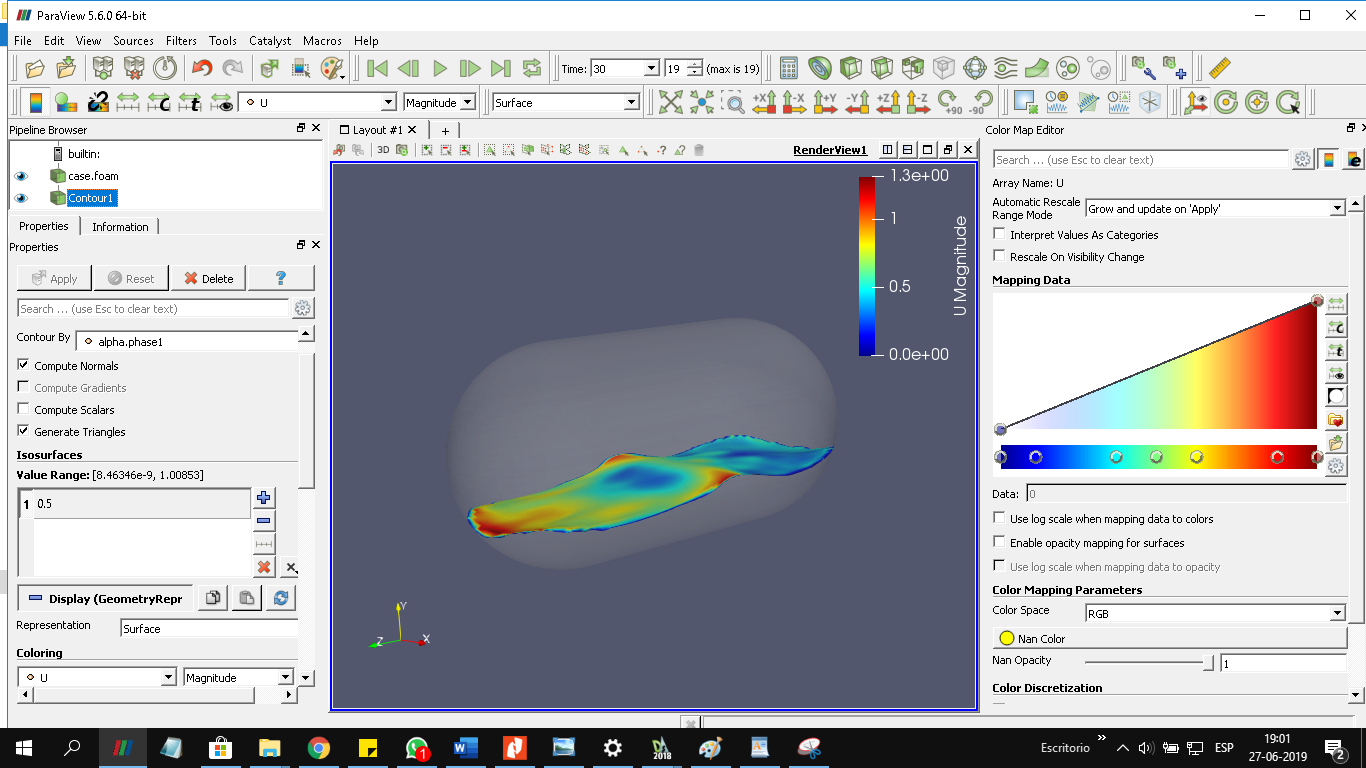
Task: Toggle color legend visibility icon
Action: pyautogui.click(x=35, y=102)
